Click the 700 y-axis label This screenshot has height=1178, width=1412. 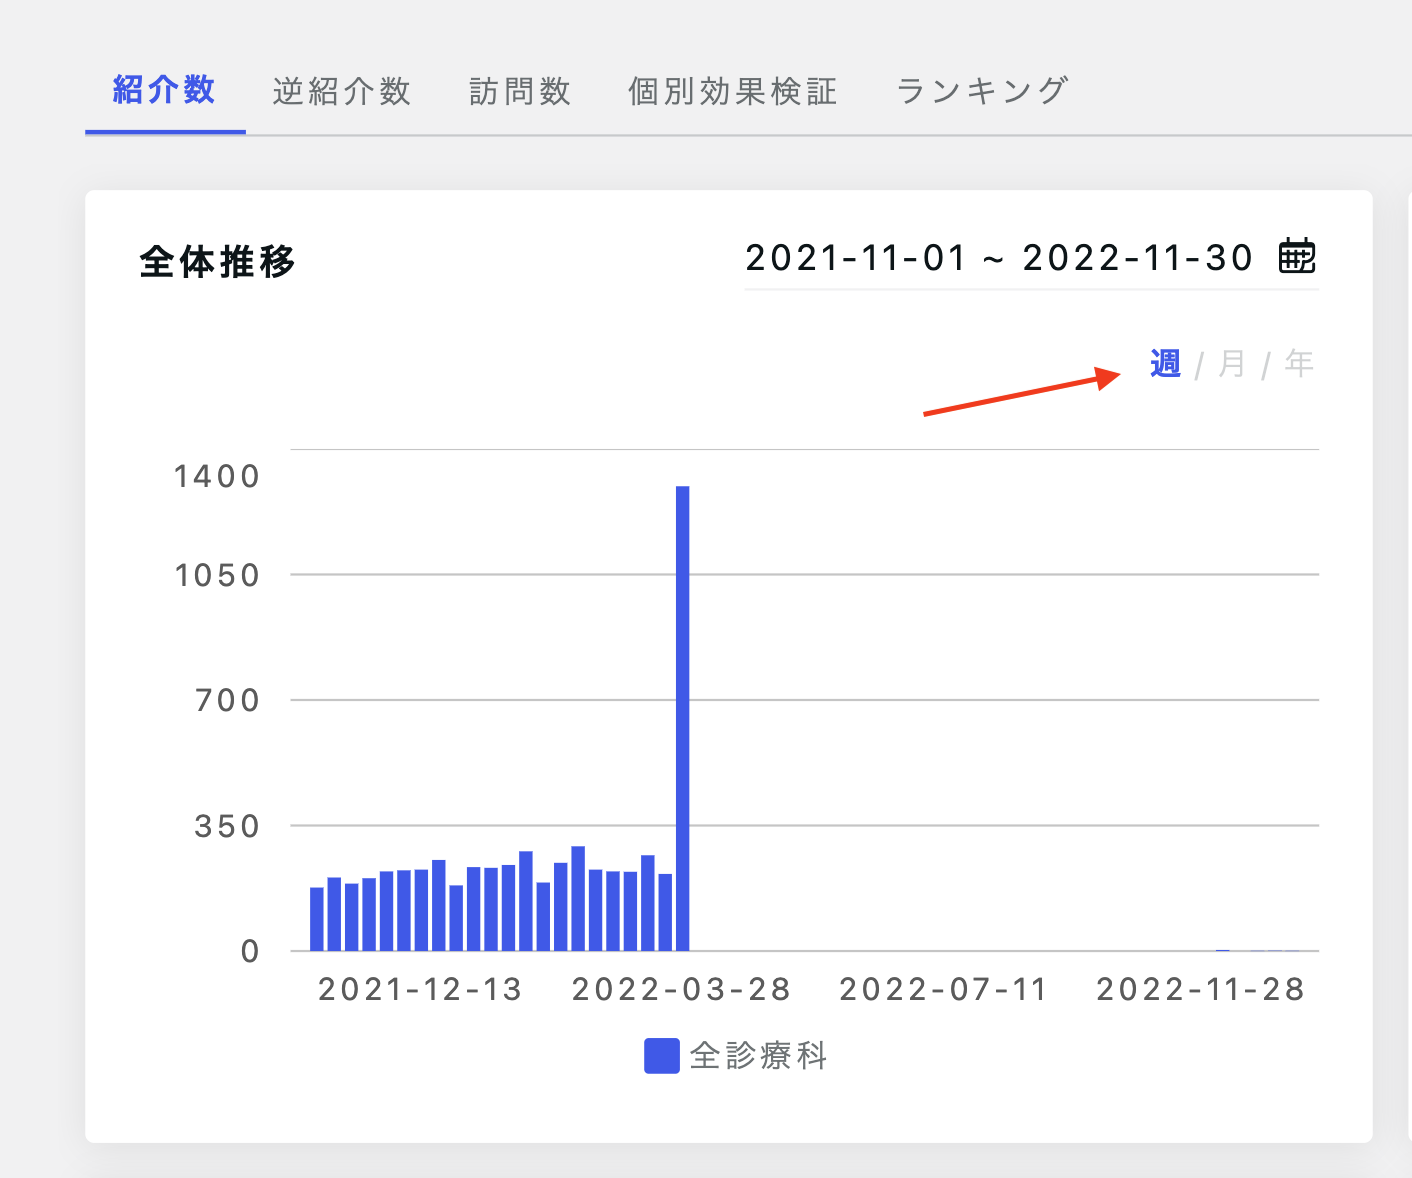[x=228, y=700]
